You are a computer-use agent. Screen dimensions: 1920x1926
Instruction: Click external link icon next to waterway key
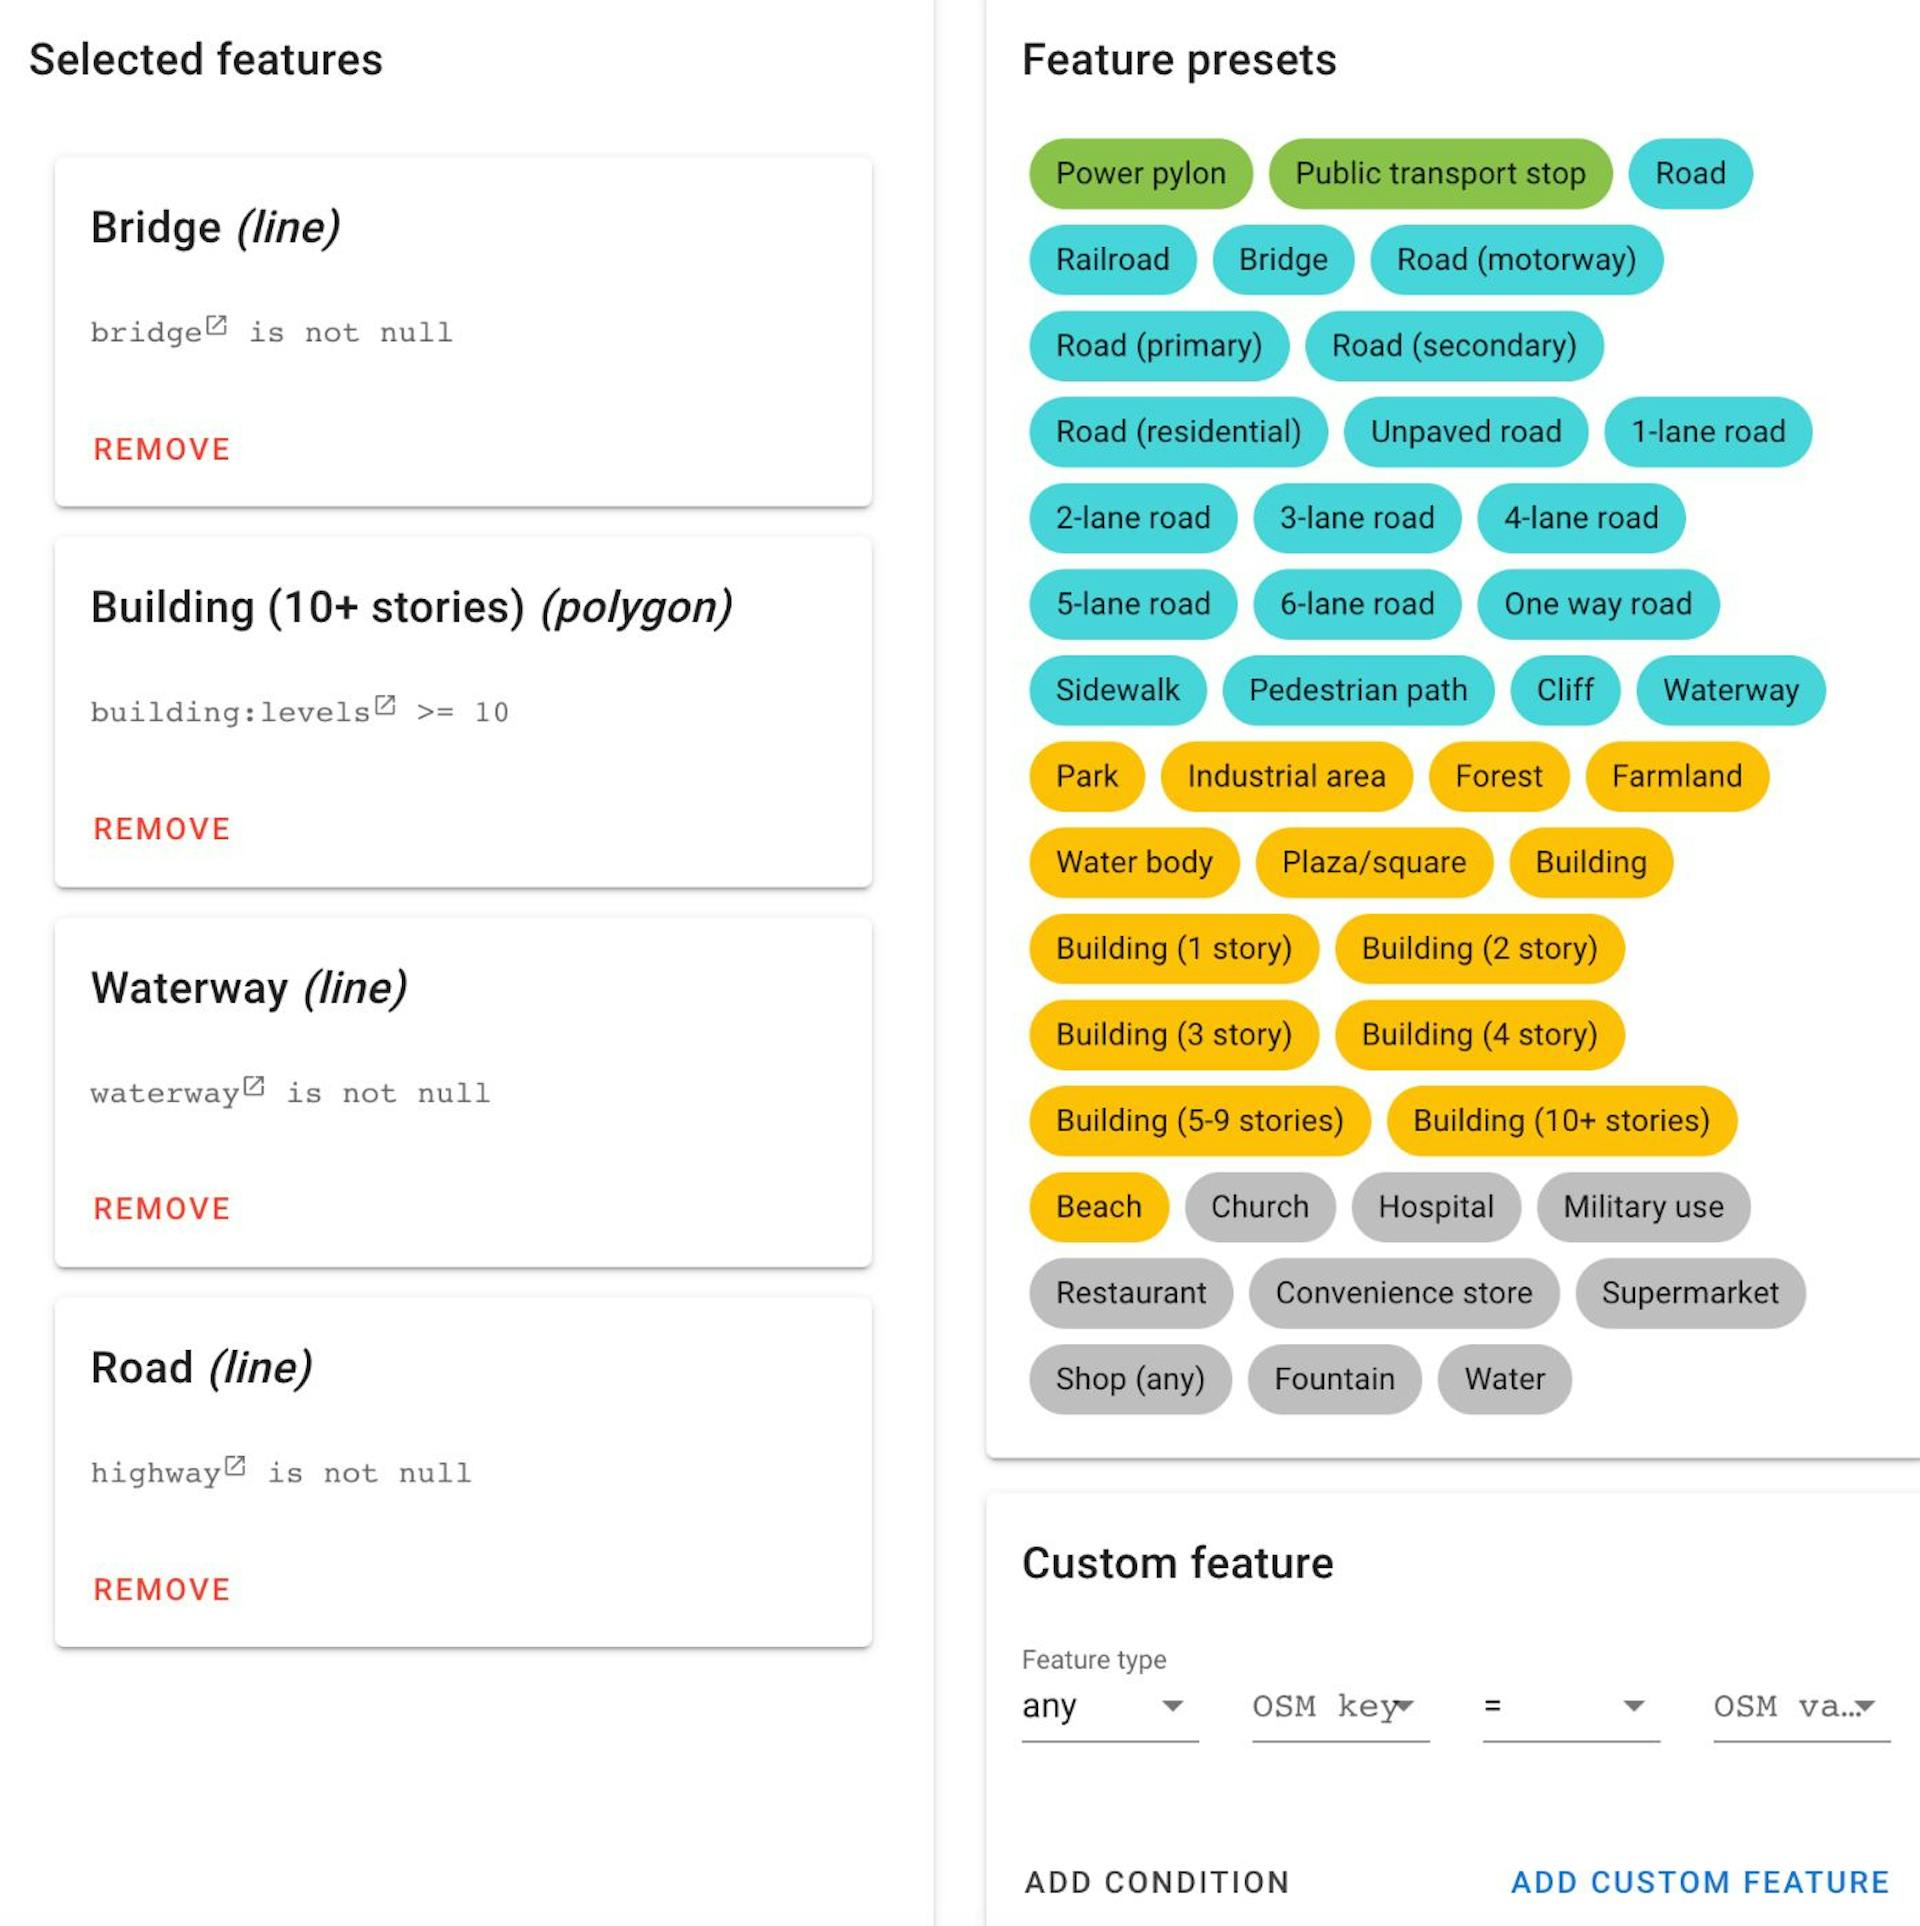click(254, 1086)
